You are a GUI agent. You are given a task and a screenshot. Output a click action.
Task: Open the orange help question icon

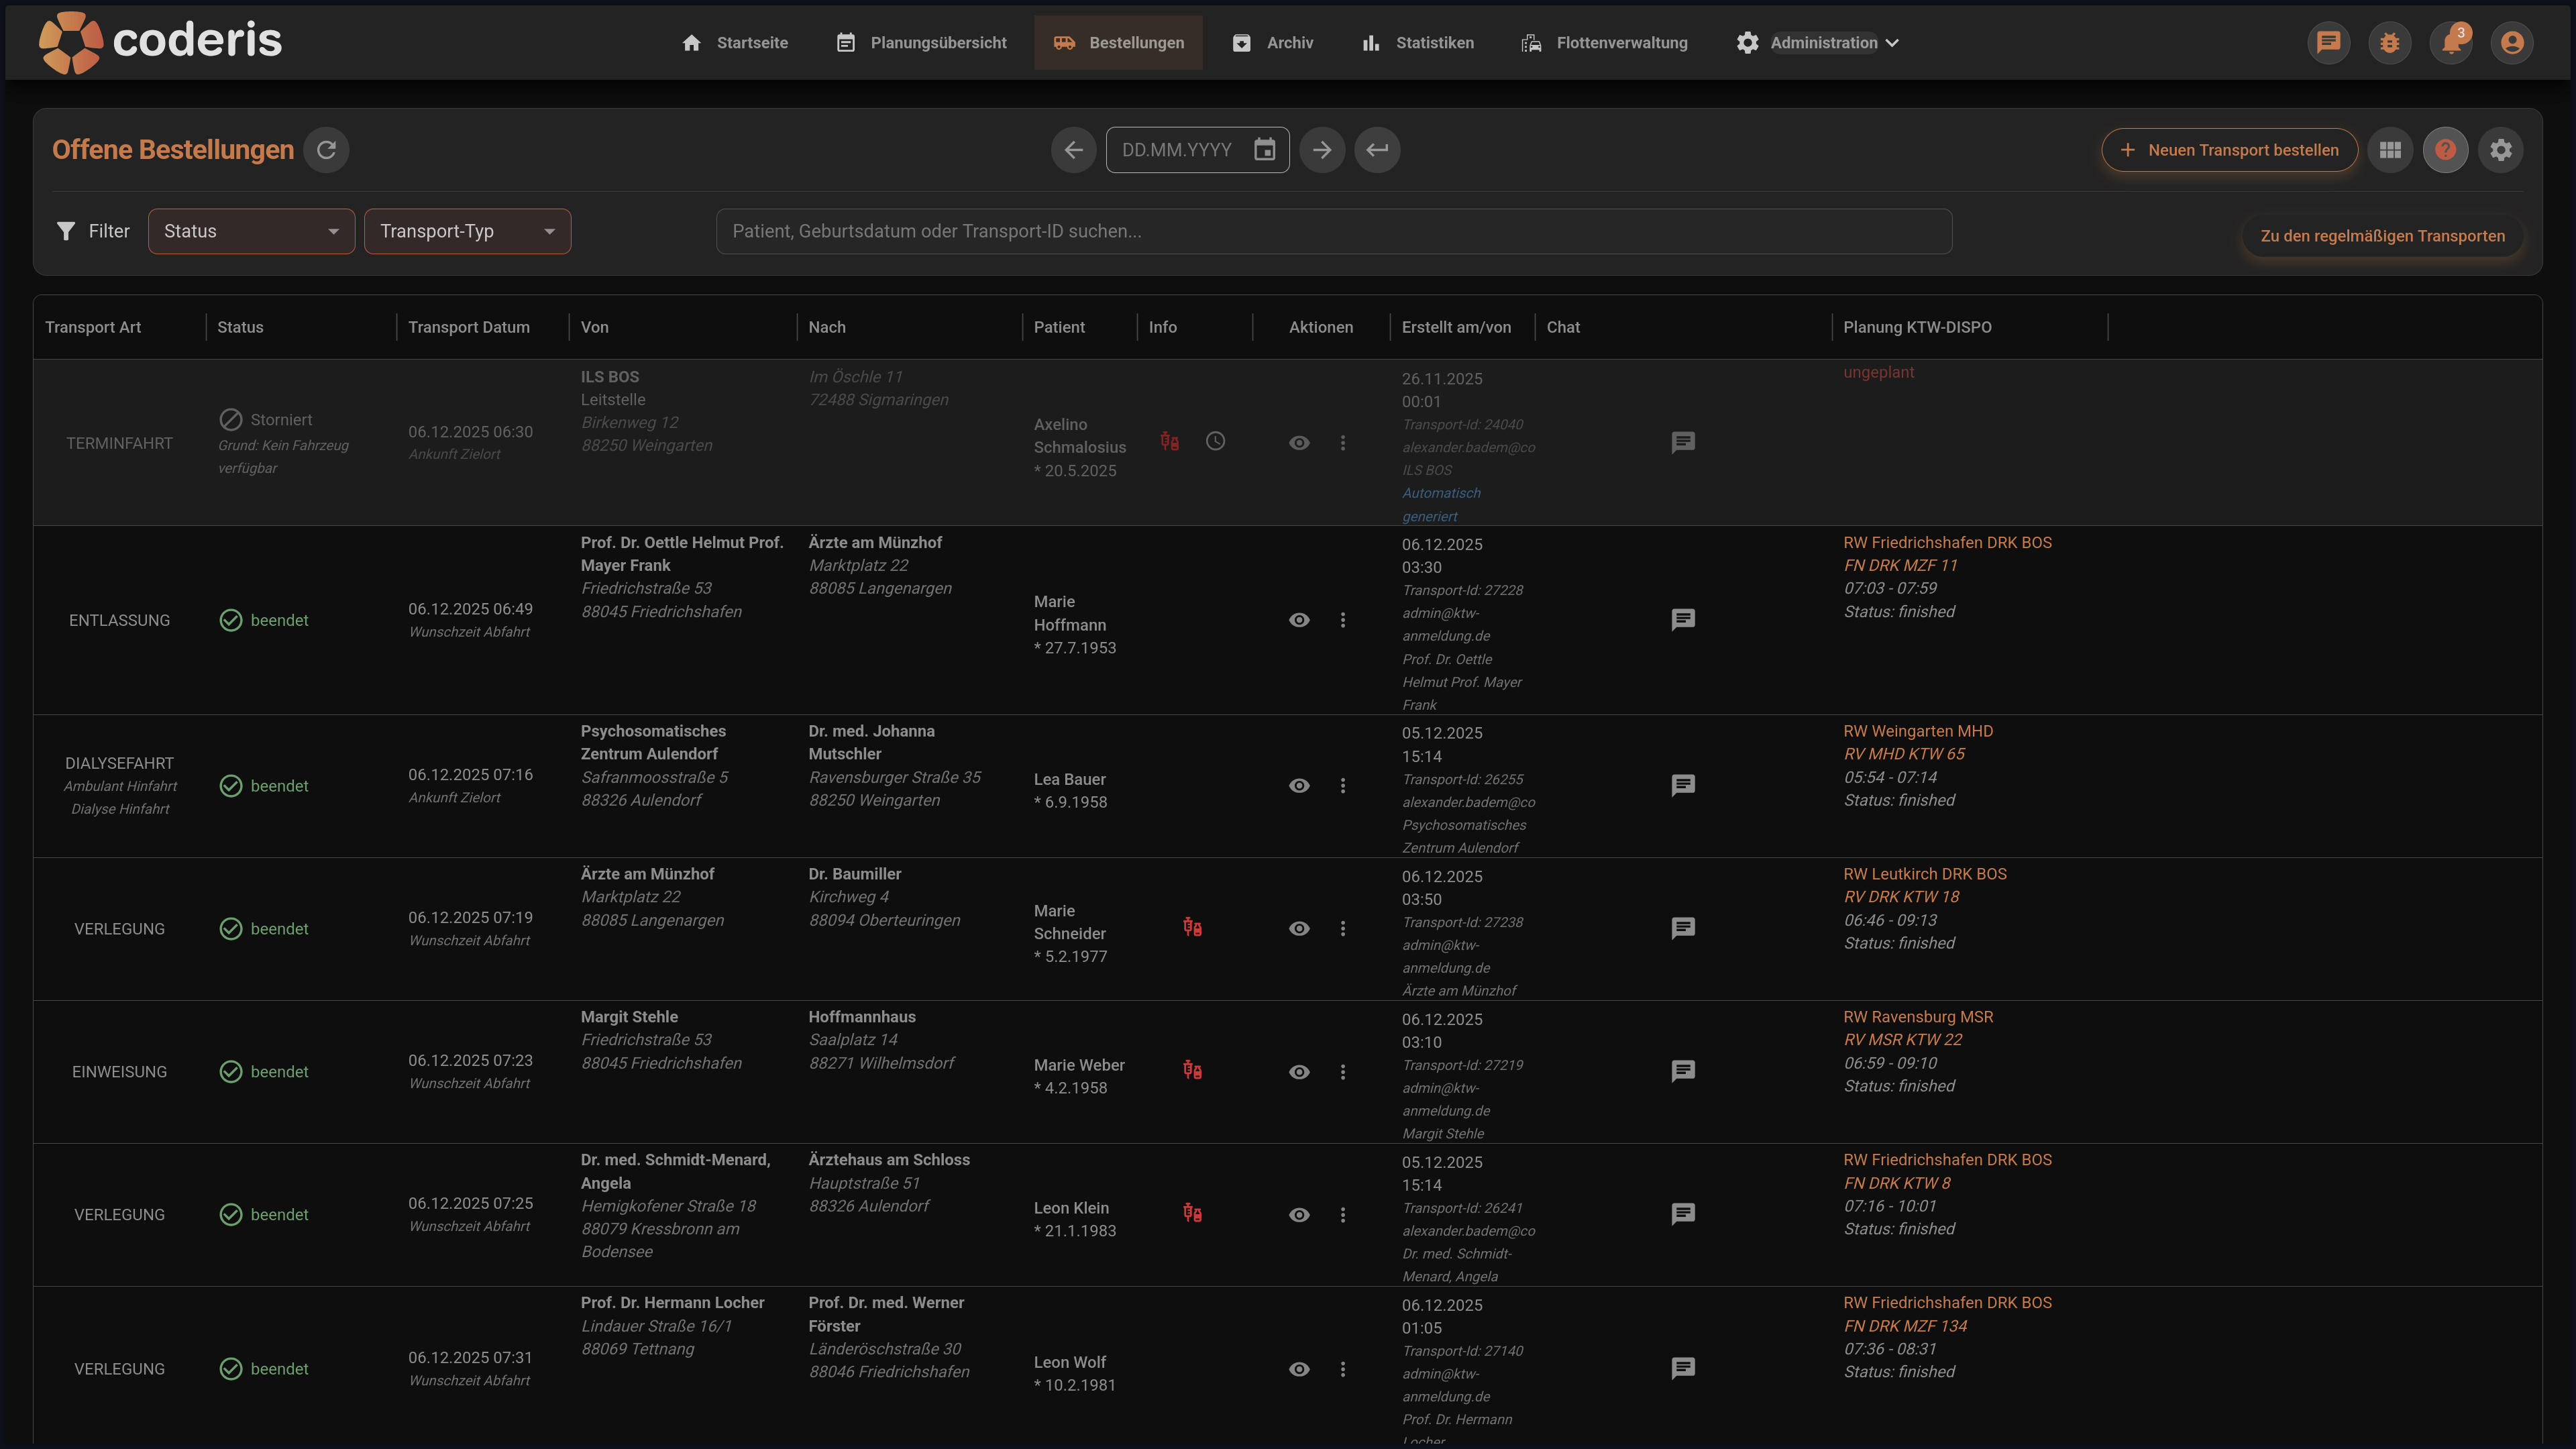[2445, 150]
